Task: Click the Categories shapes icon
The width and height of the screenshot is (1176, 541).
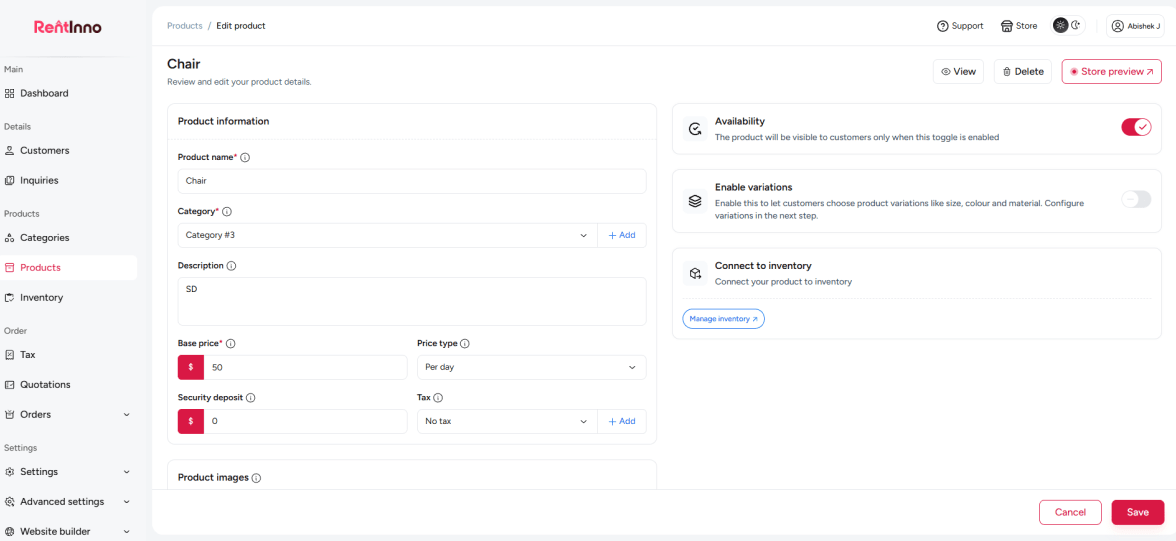Action: tap(10, 238)
